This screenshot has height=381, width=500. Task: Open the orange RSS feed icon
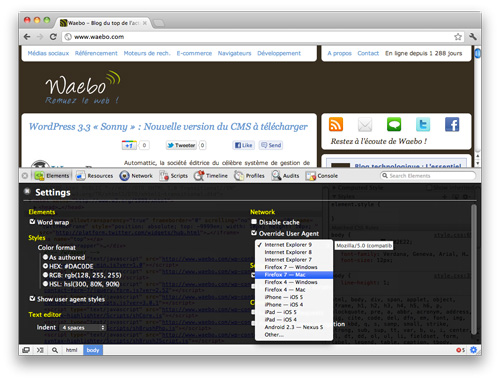point(336,124)
